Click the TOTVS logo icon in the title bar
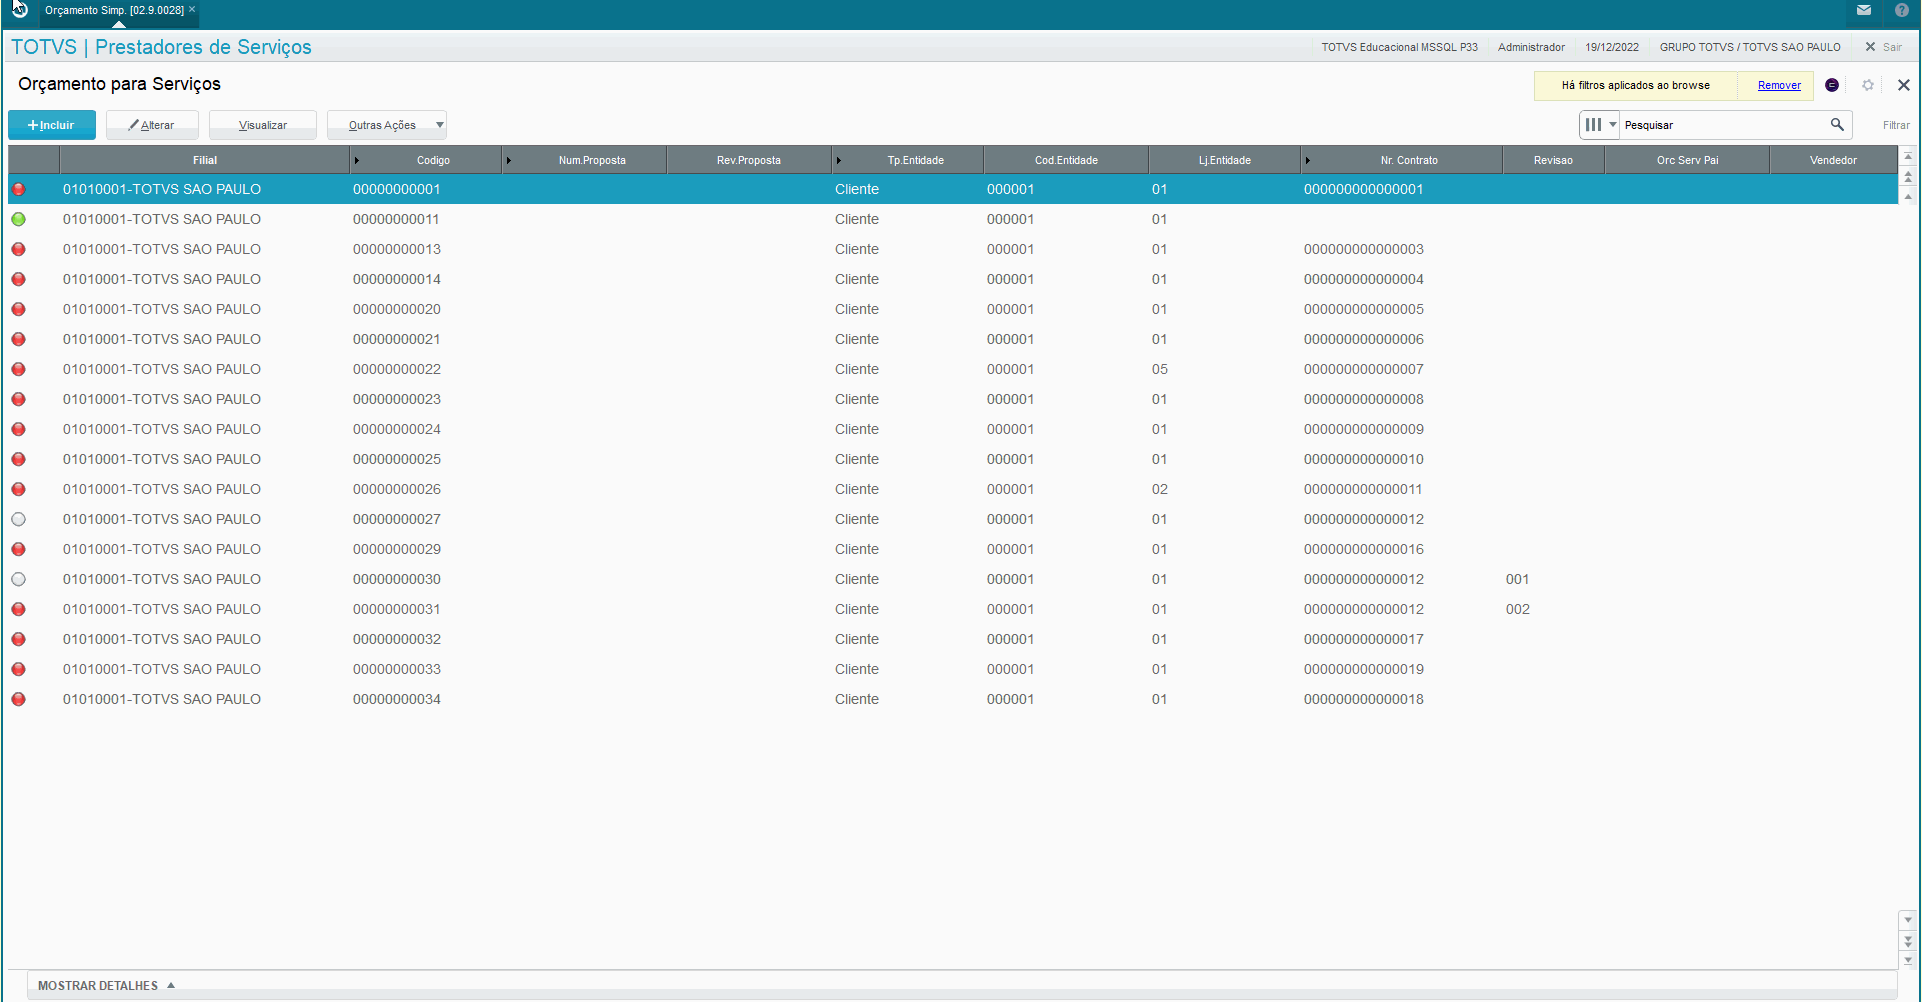Viewport: 1922px width, 1002px height. [19, 10]
